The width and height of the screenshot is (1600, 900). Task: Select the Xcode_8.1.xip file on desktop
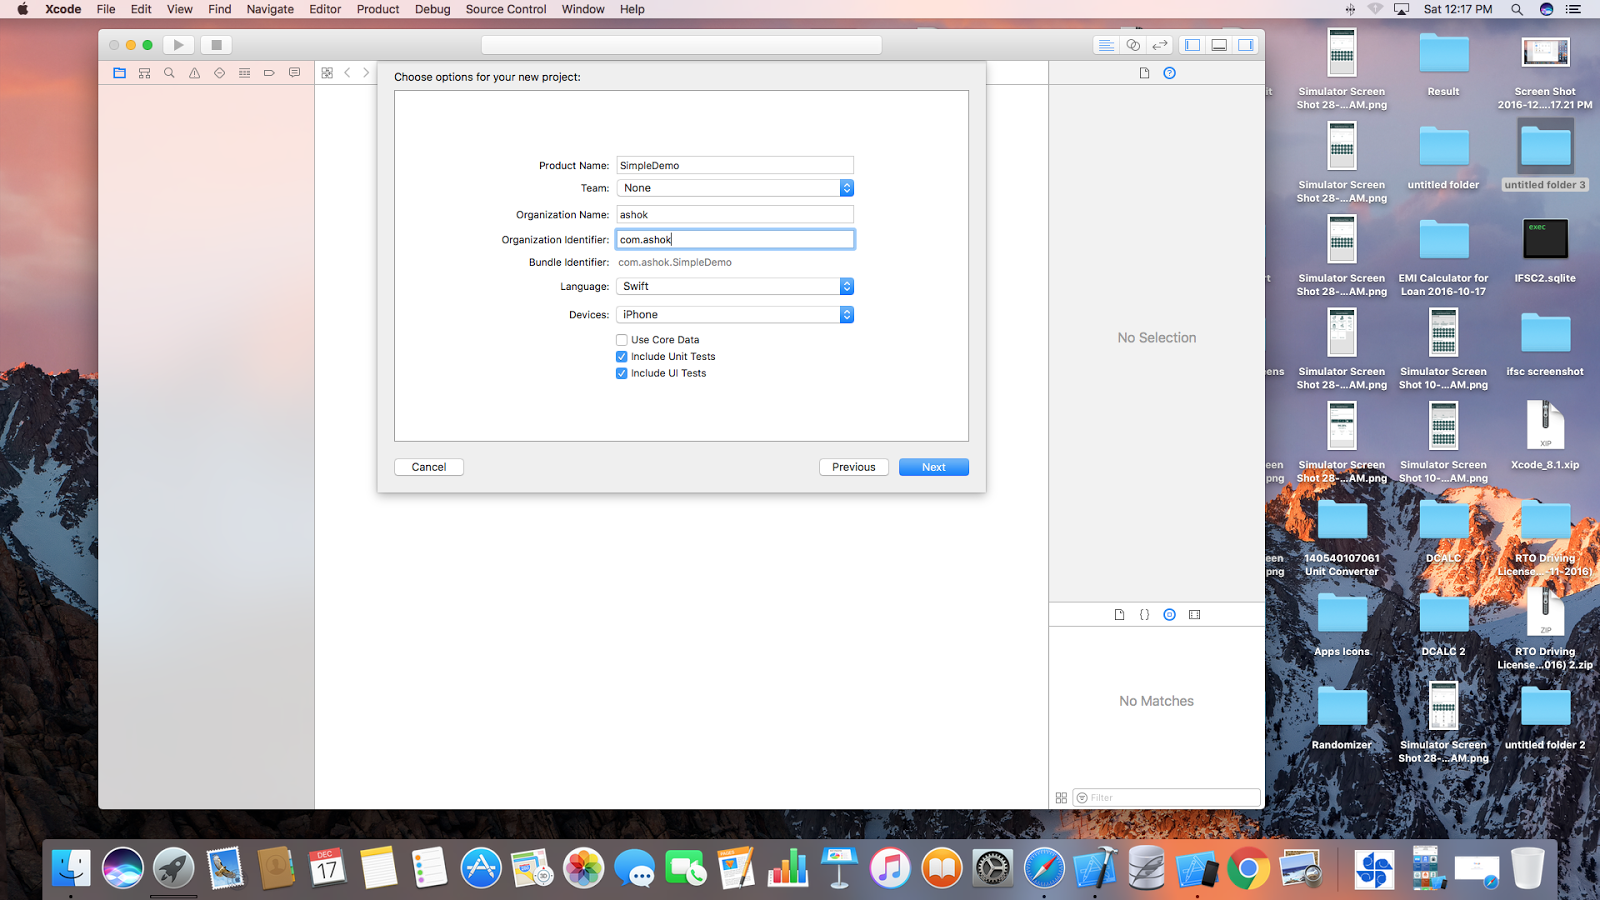(1545, 435)
